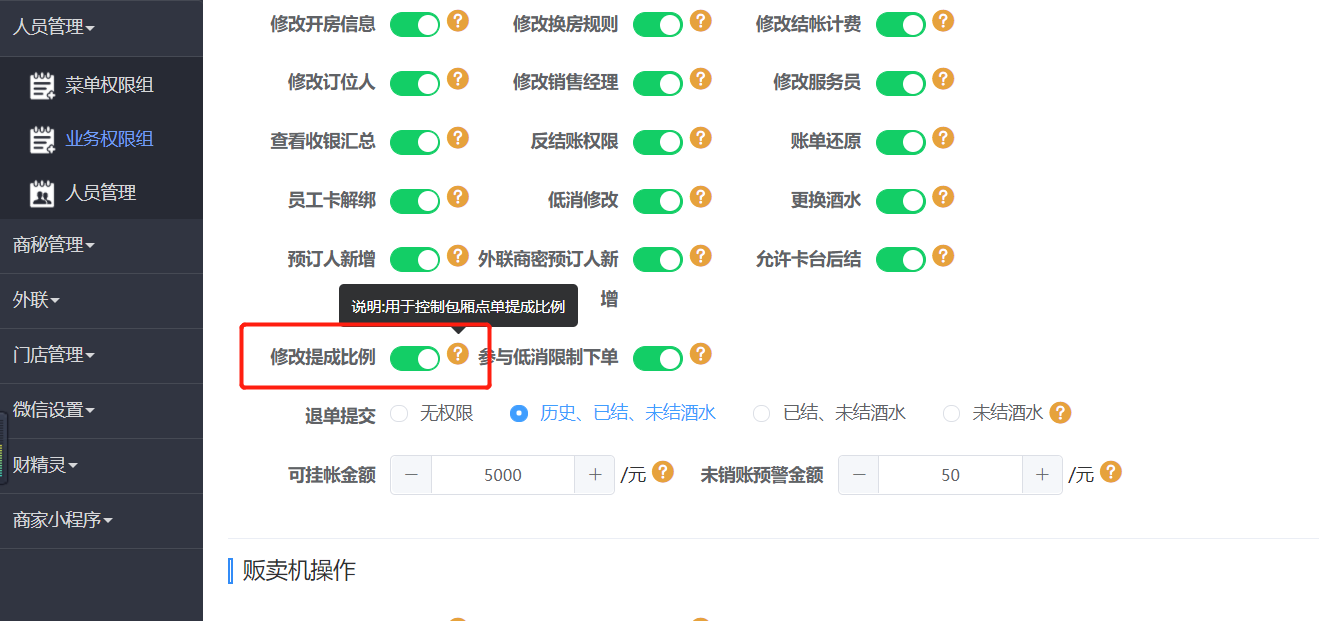This screenshot has height=621, width=1319.
Task: Click the help icon after 未结酒水 option
Action: click(x=1061, y=412)
